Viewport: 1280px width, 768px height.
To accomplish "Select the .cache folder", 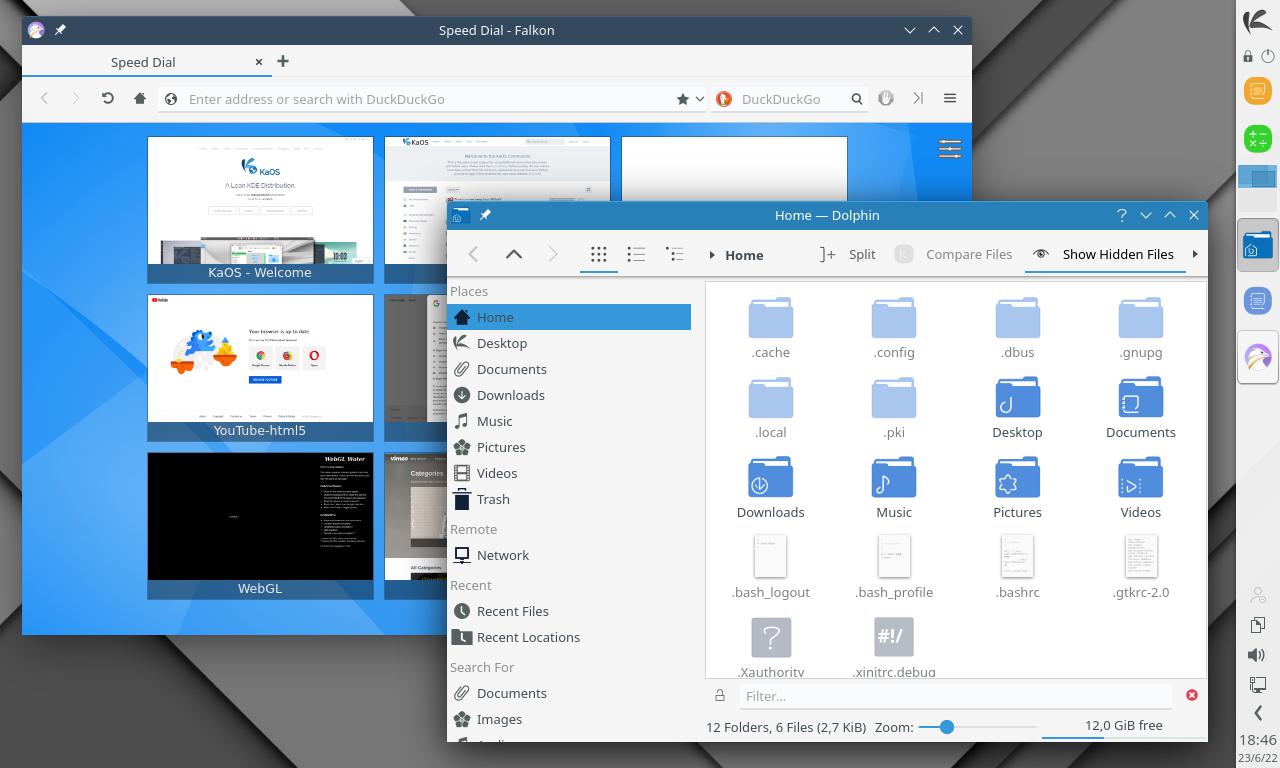I will [x=770, y=327].
